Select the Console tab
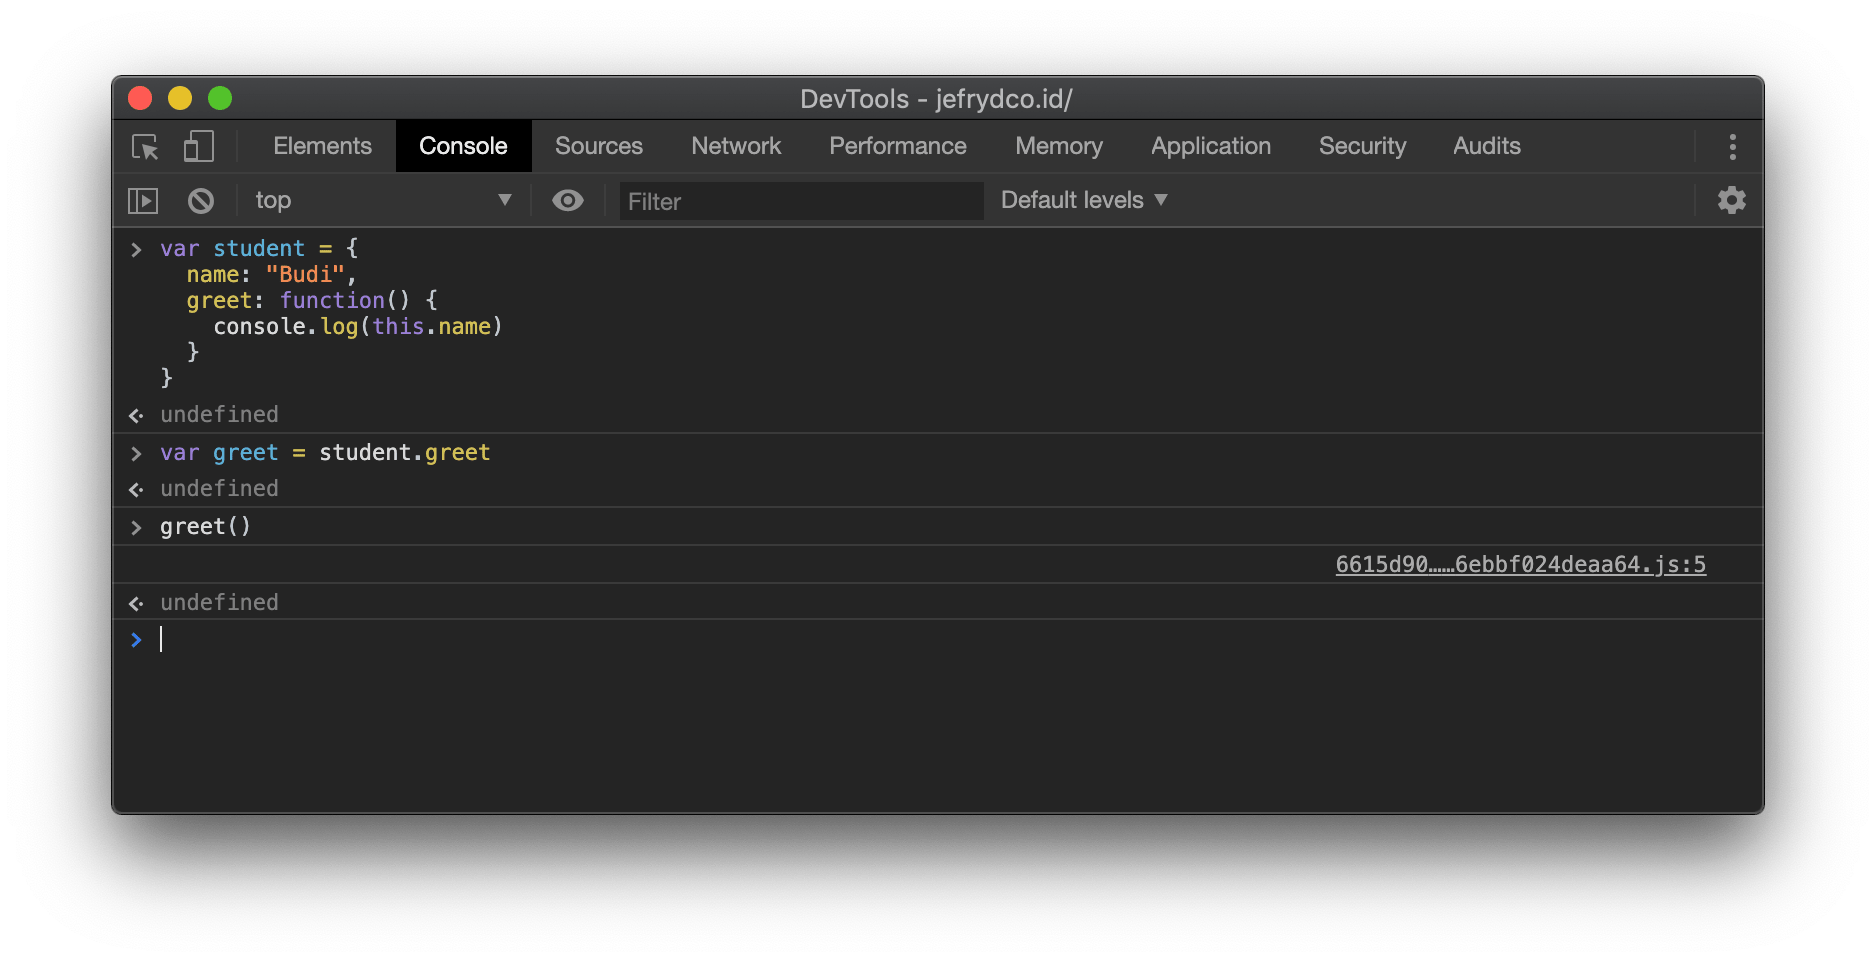 pyautogui.click(x=463, y=146)
